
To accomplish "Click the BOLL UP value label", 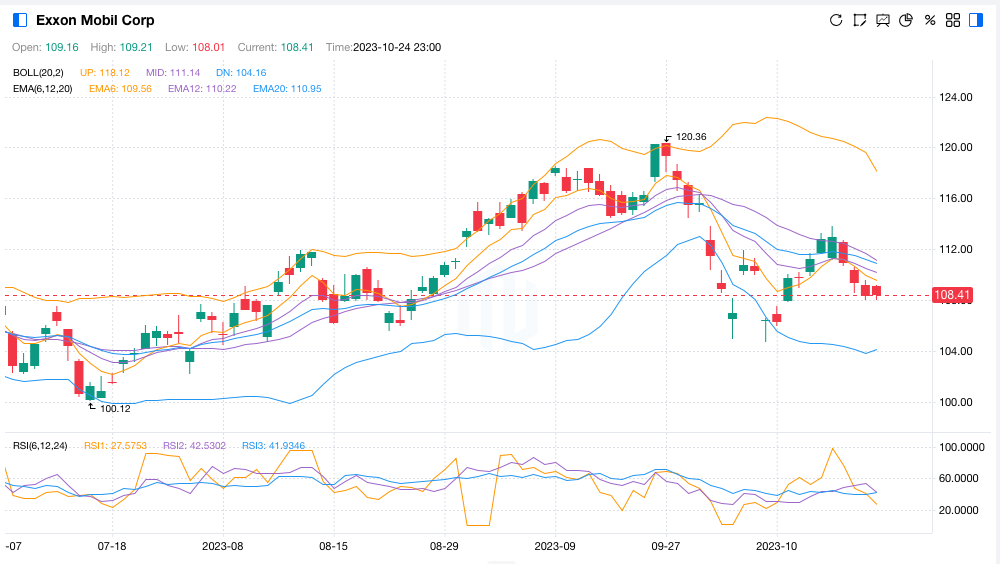I will (x=105, y=73).
